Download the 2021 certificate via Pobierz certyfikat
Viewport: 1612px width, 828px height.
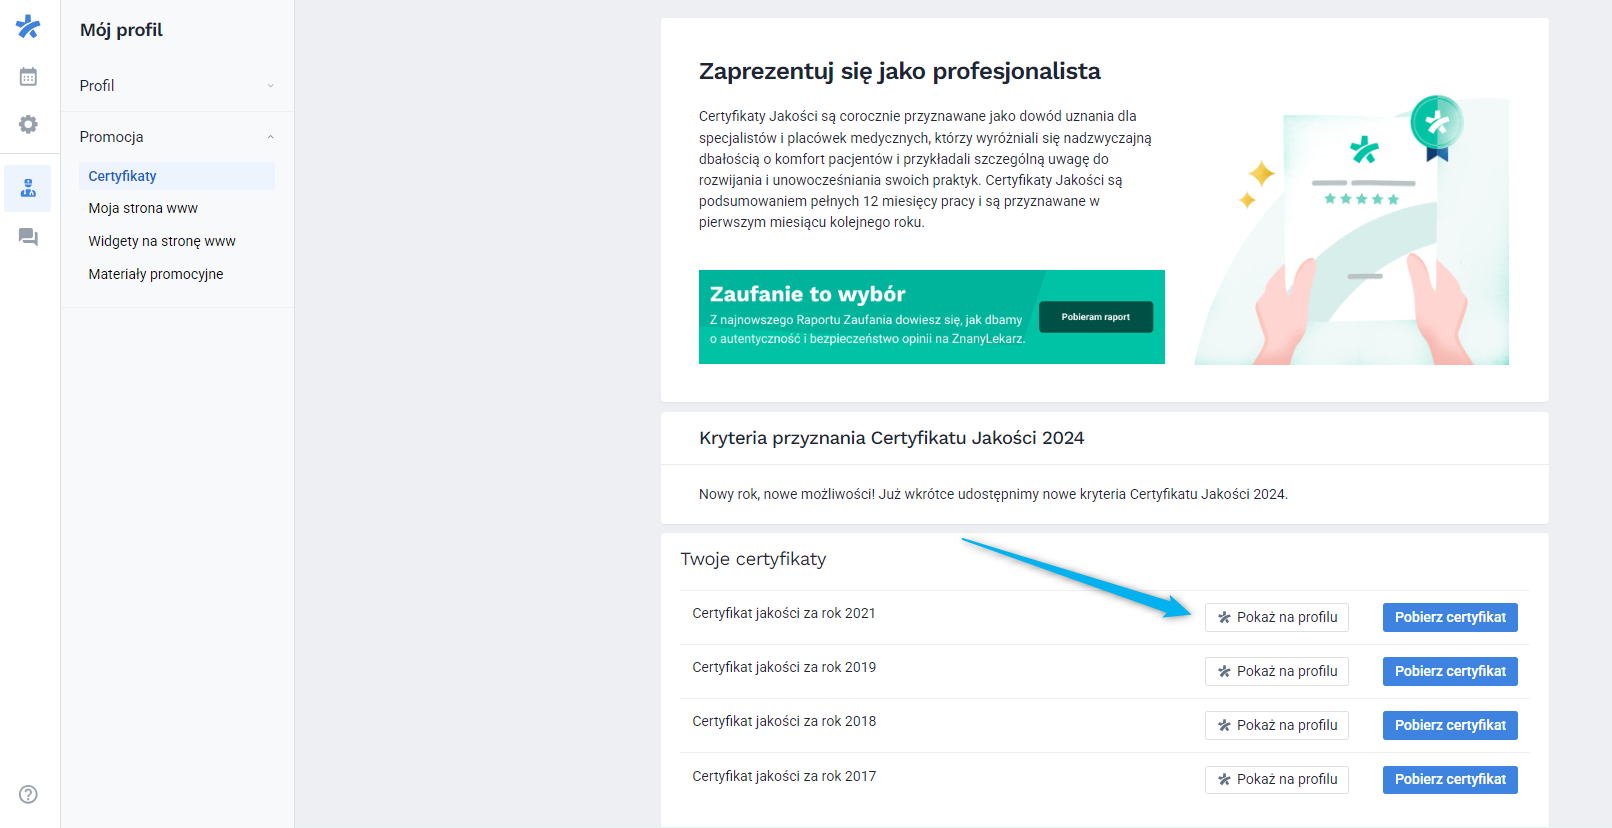[x=1450, y=617]
